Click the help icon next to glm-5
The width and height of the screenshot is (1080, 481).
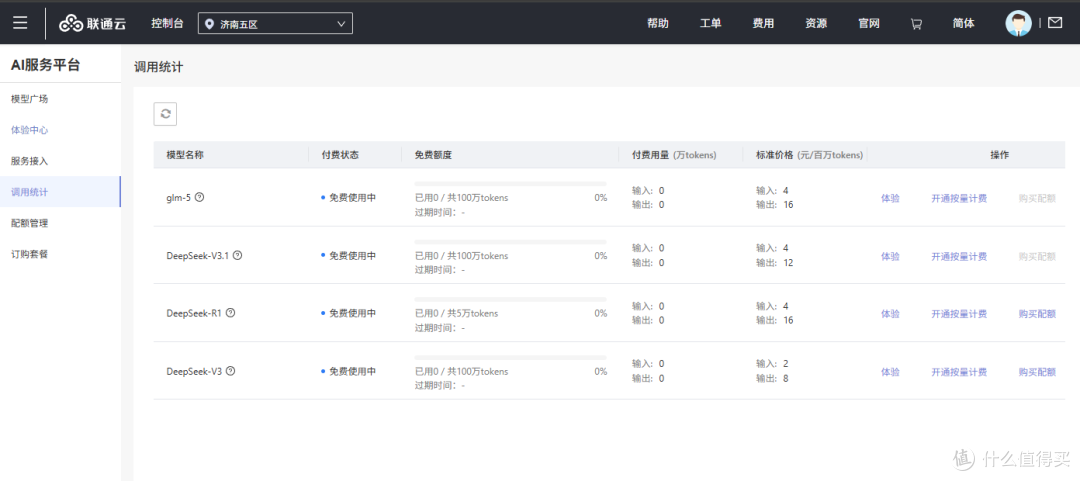coord(200,197)
